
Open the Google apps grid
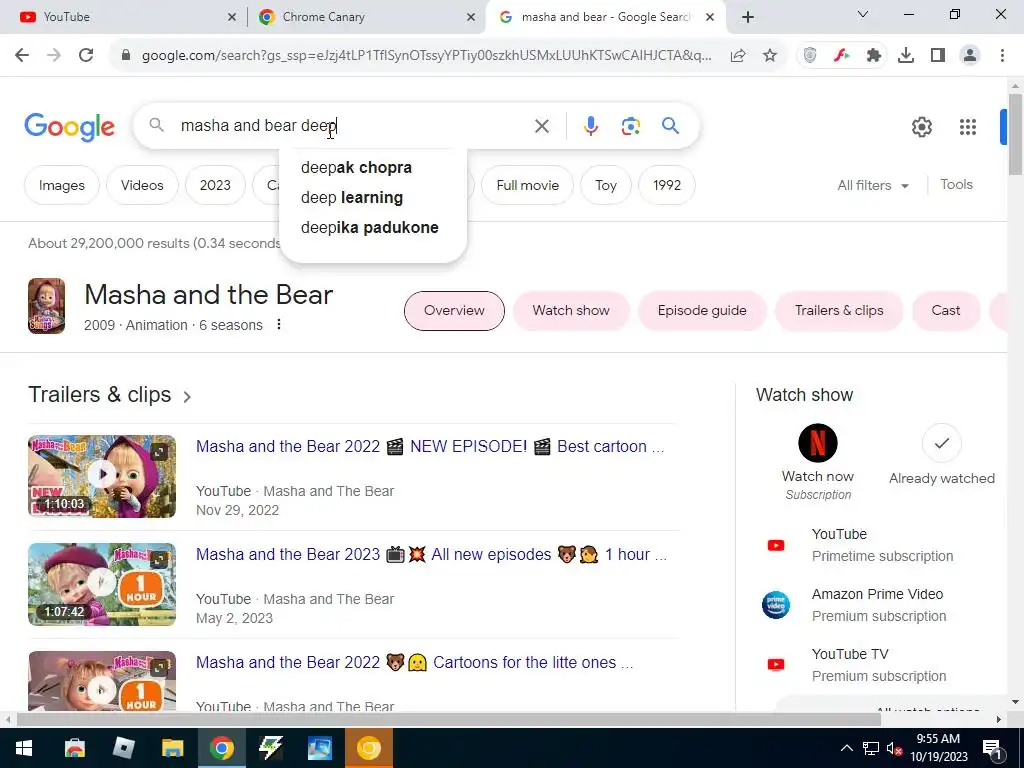click(968, 127)
